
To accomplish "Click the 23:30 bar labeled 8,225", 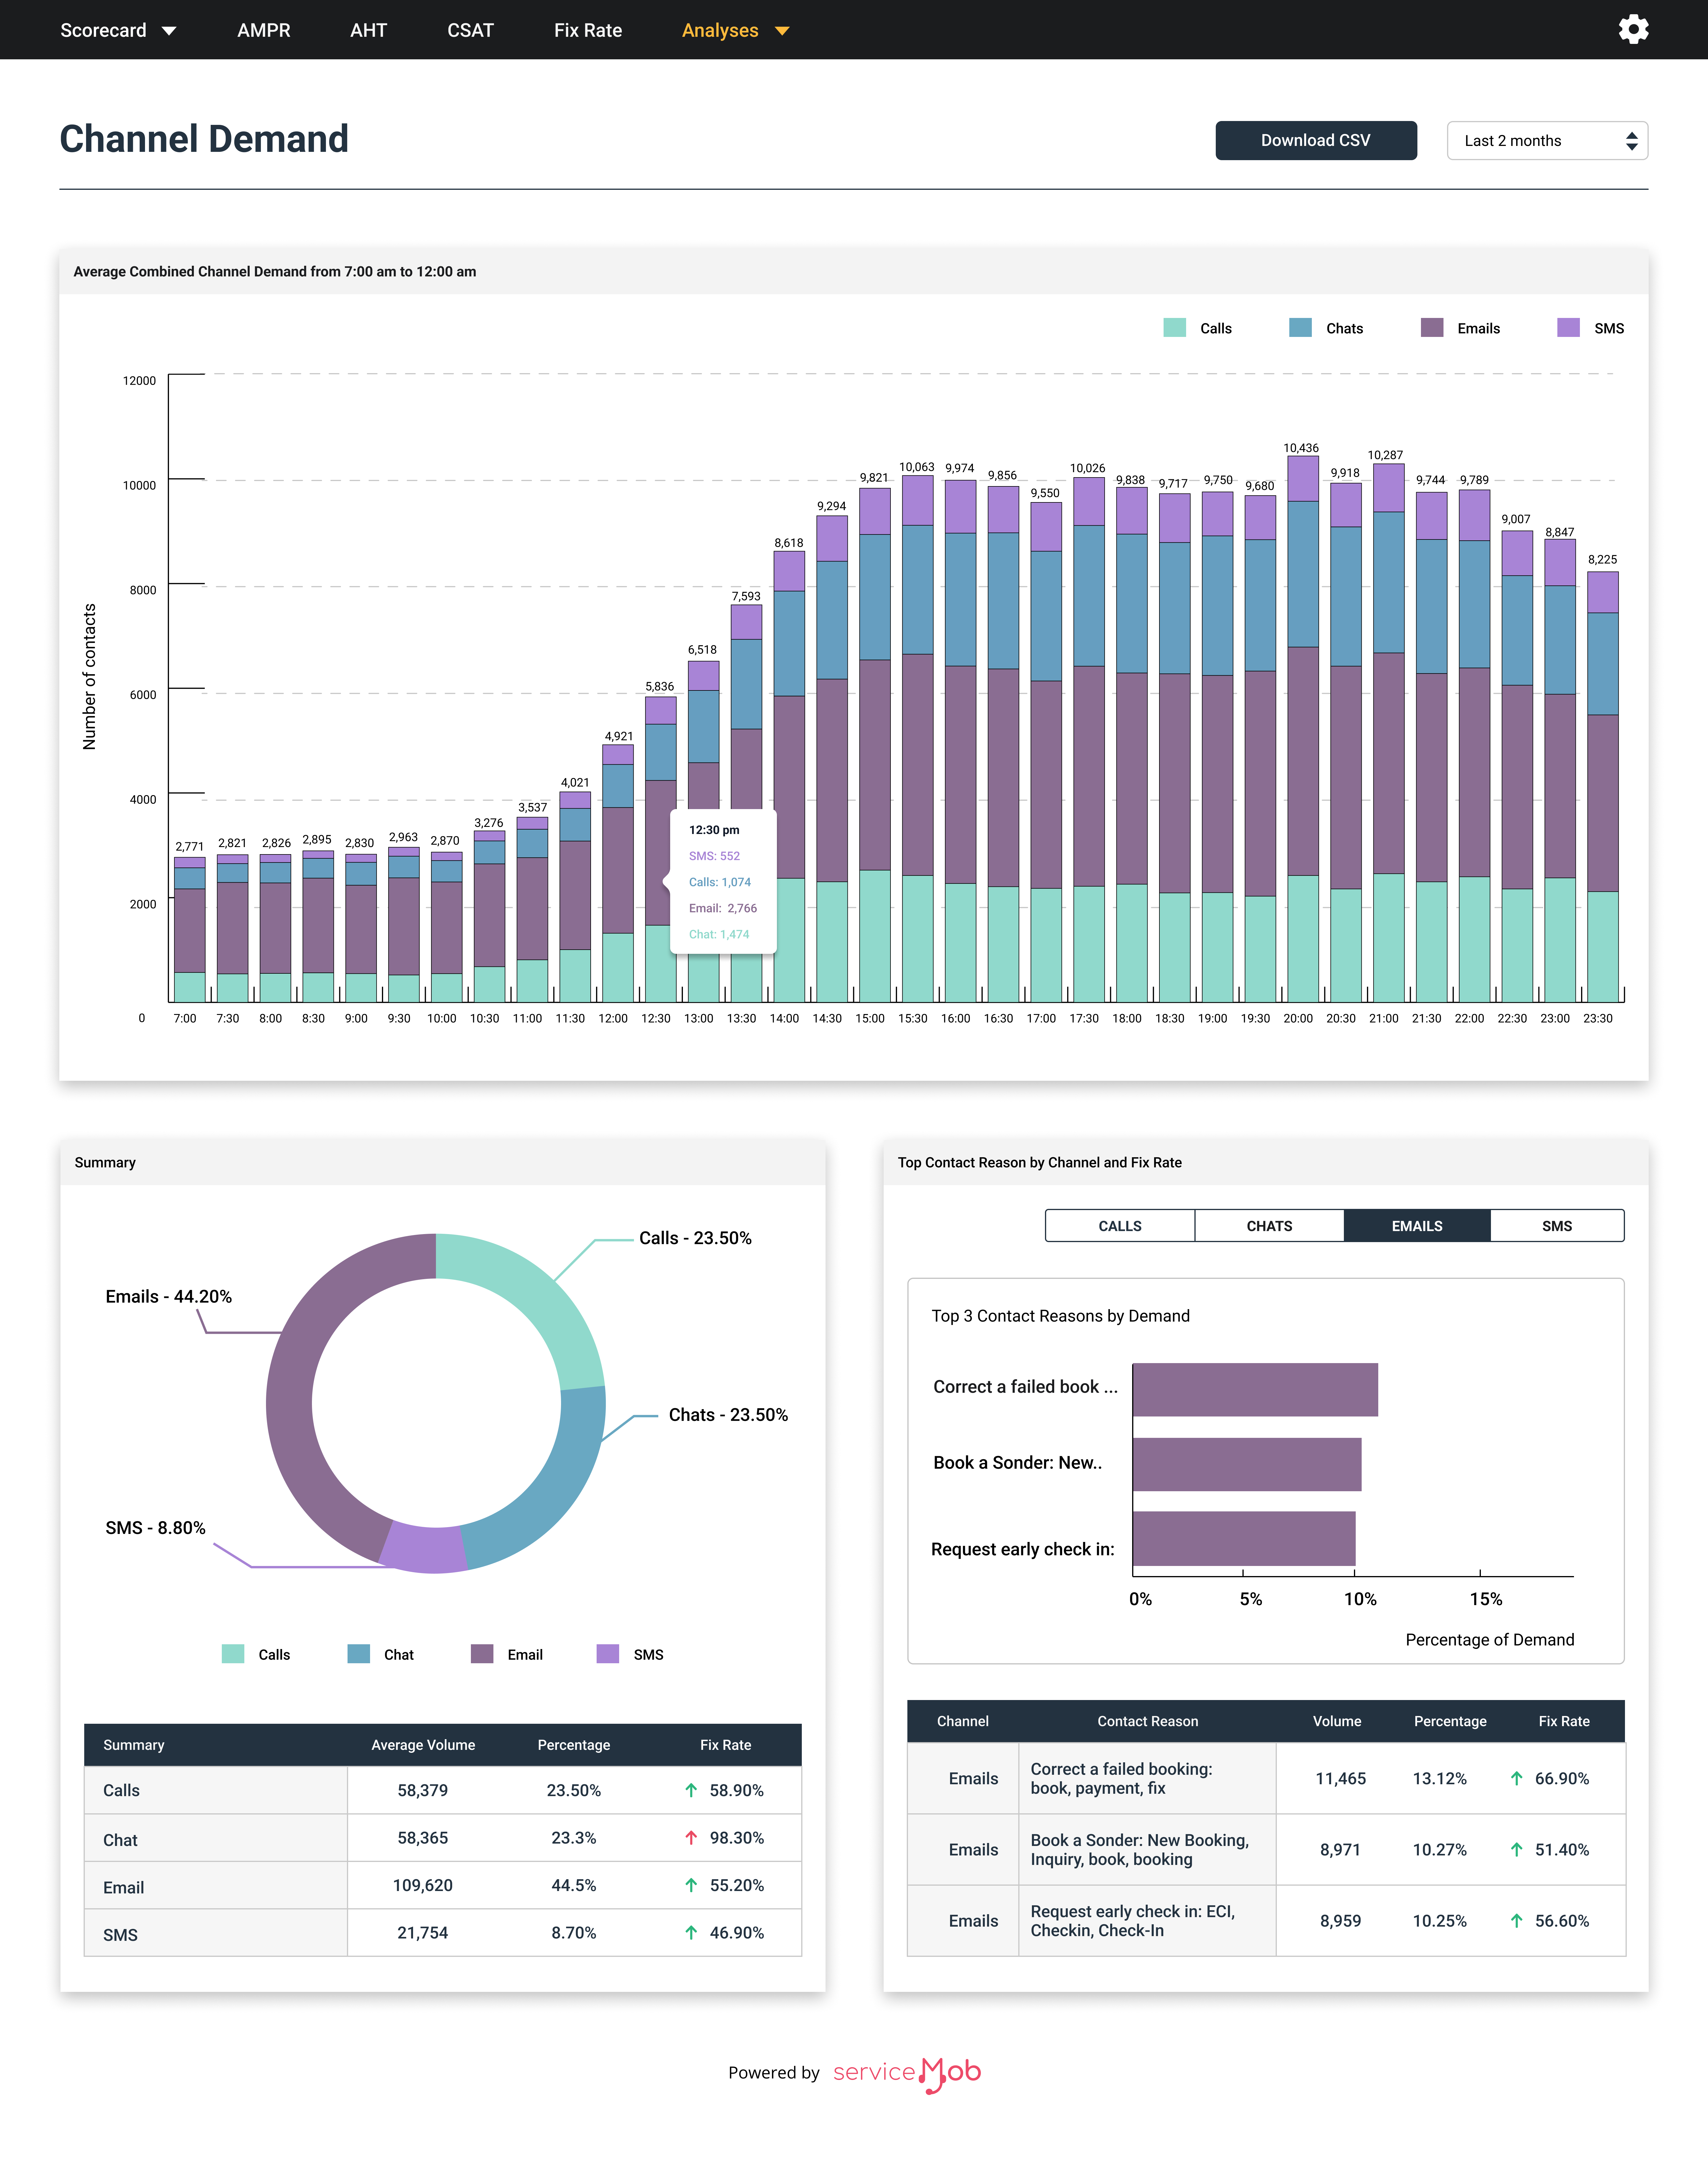I will click(1603, 787).
